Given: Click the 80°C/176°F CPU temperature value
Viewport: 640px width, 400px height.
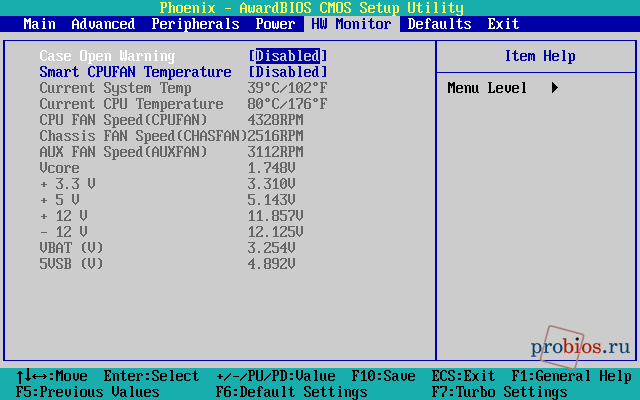Looking at the screenshot, I should (x=288, y=104).
